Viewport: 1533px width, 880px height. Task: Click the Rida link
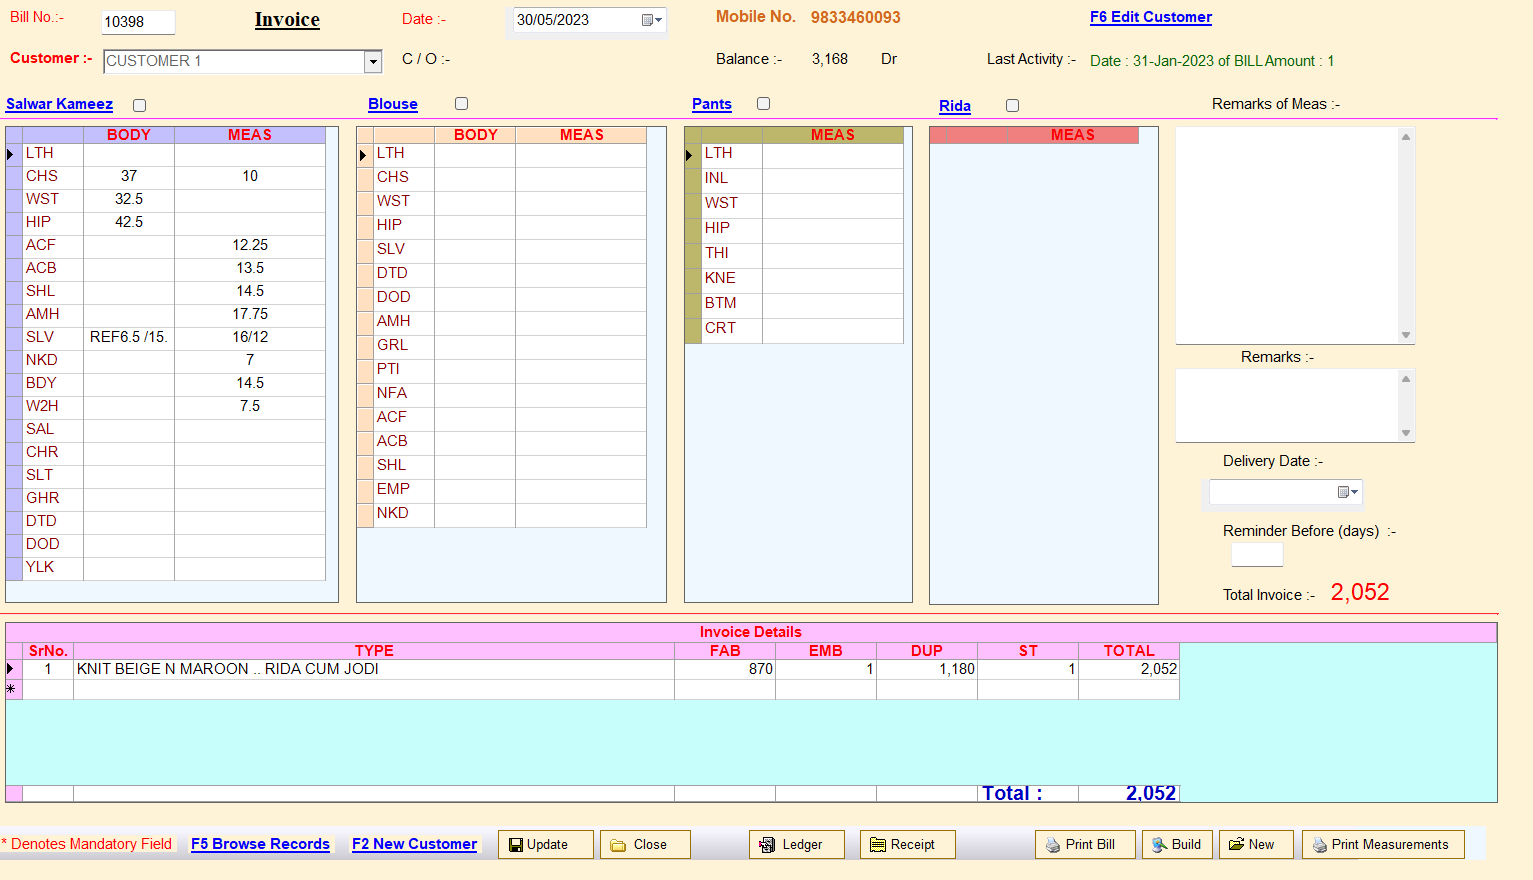click(955, 106)
